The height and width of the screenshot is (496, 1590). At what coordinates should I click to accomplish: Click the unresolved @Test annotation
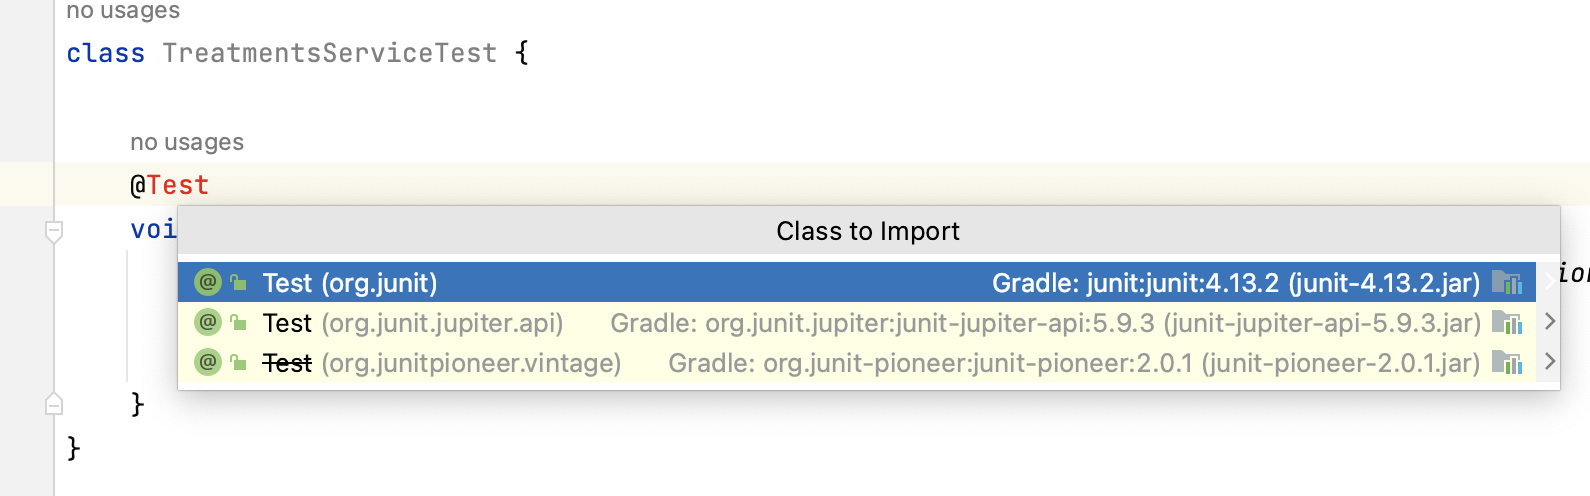[x=169, y=185]
